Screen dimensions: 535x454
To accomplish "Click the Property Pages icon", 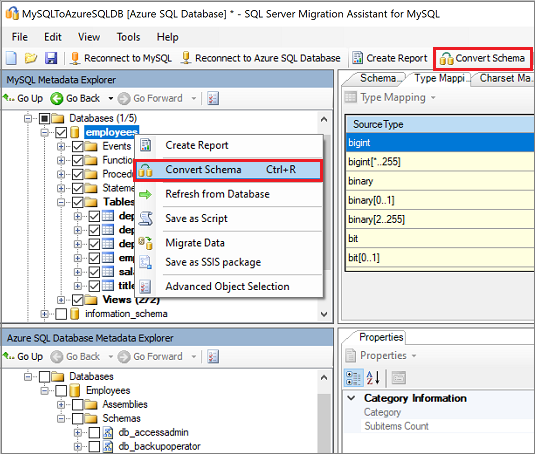I will click(399, 378).
